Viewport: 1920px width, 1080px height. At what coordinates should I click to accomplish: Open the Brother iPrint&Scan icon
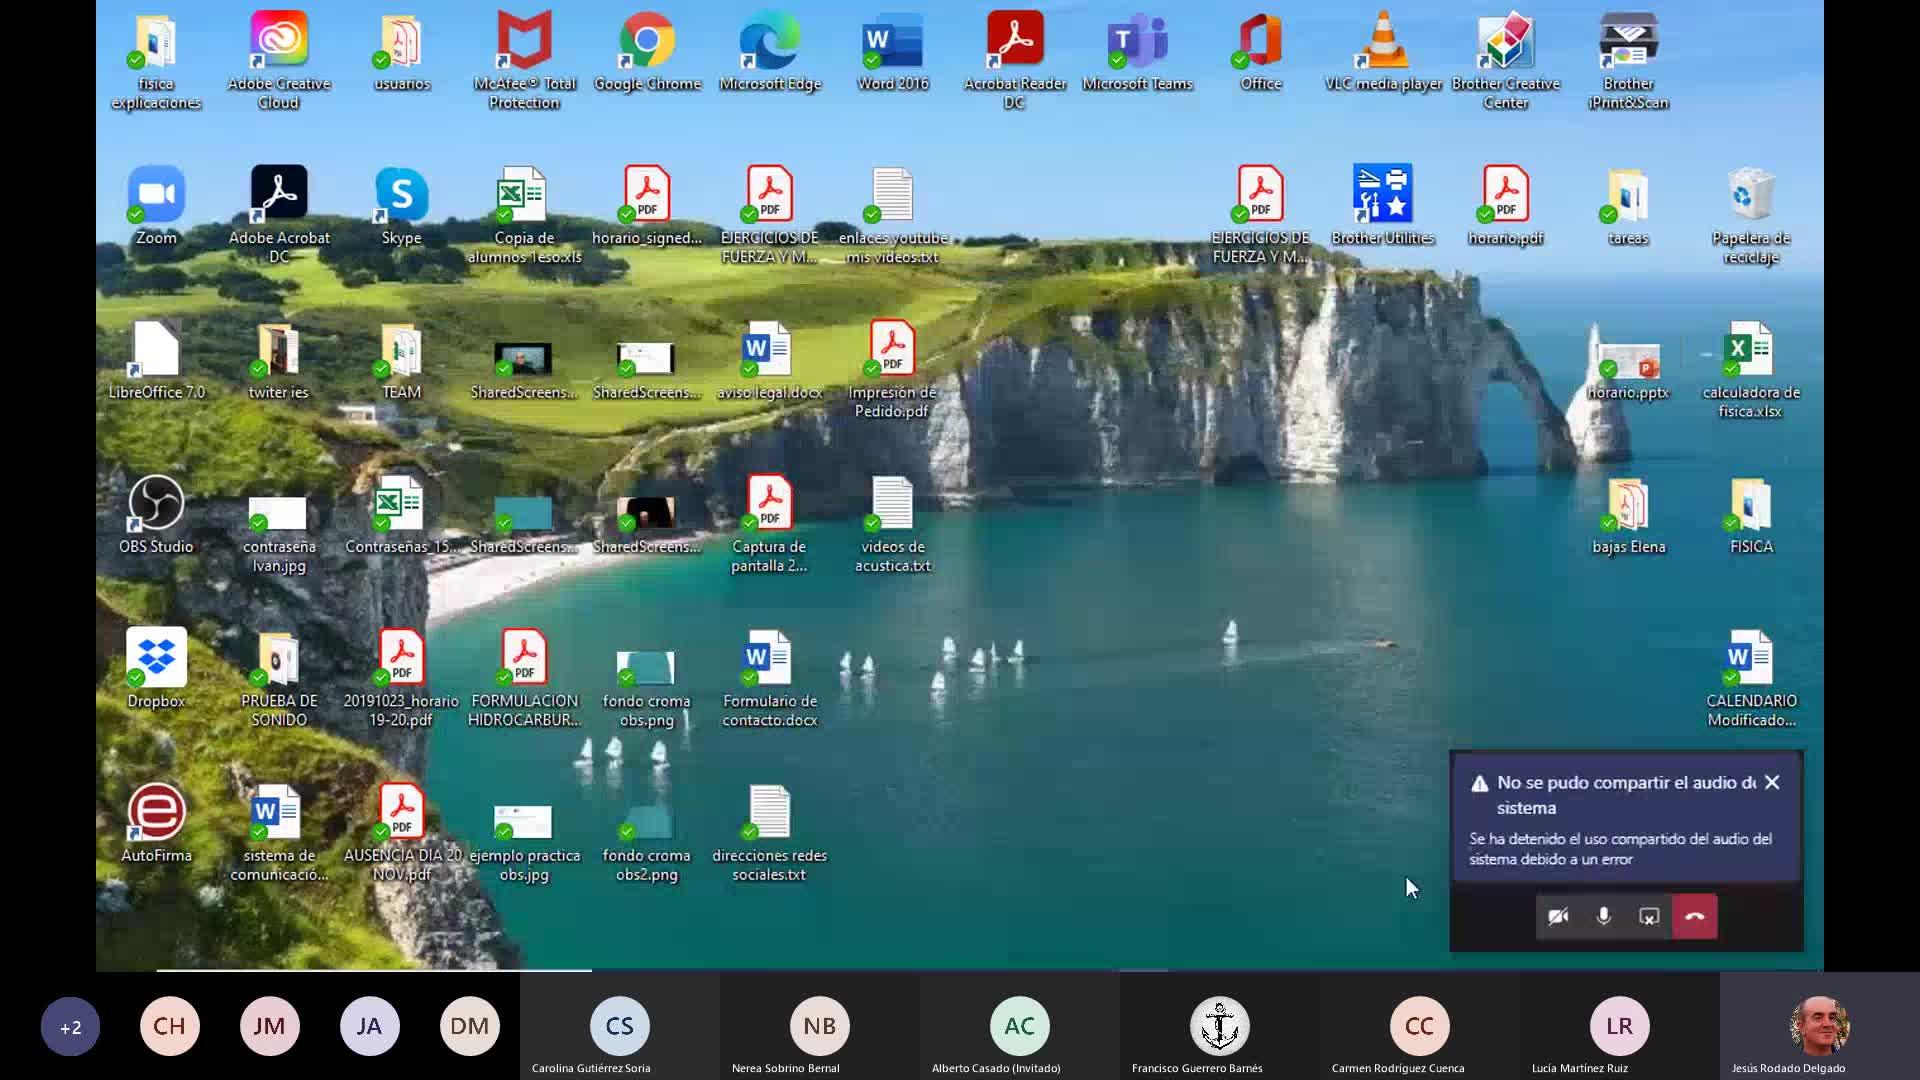tap(1628, 42)
